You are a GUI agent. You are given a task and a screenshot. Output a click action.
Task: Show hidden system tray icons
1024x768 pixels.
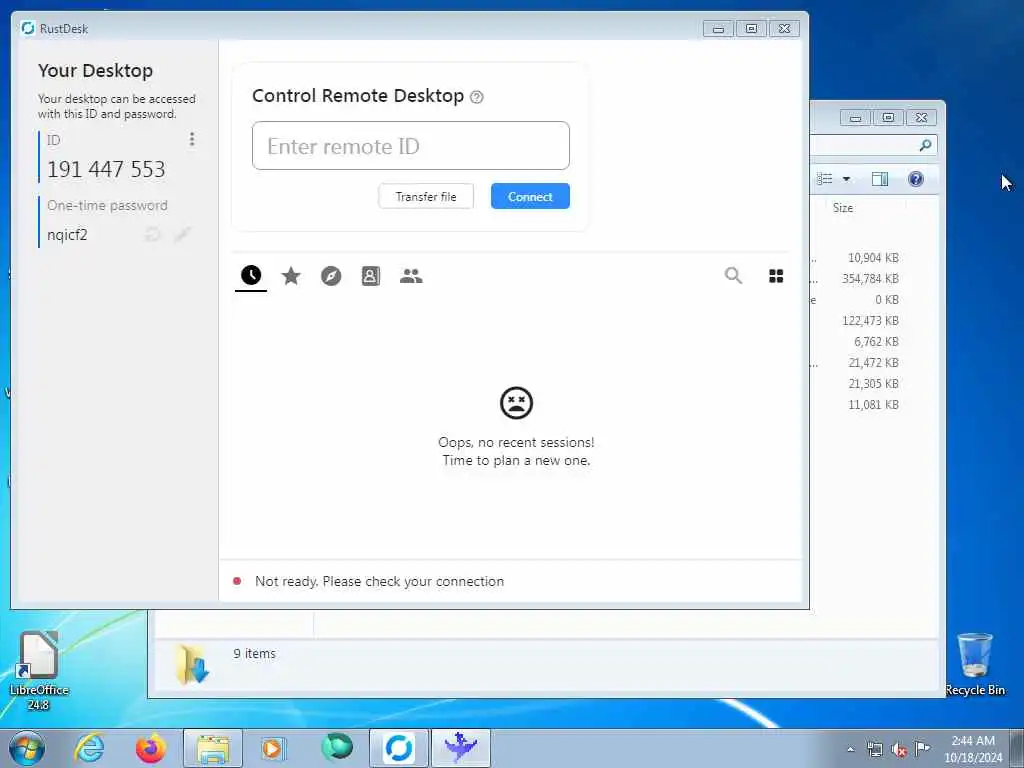pyautogui.click(x=850, y=750)
